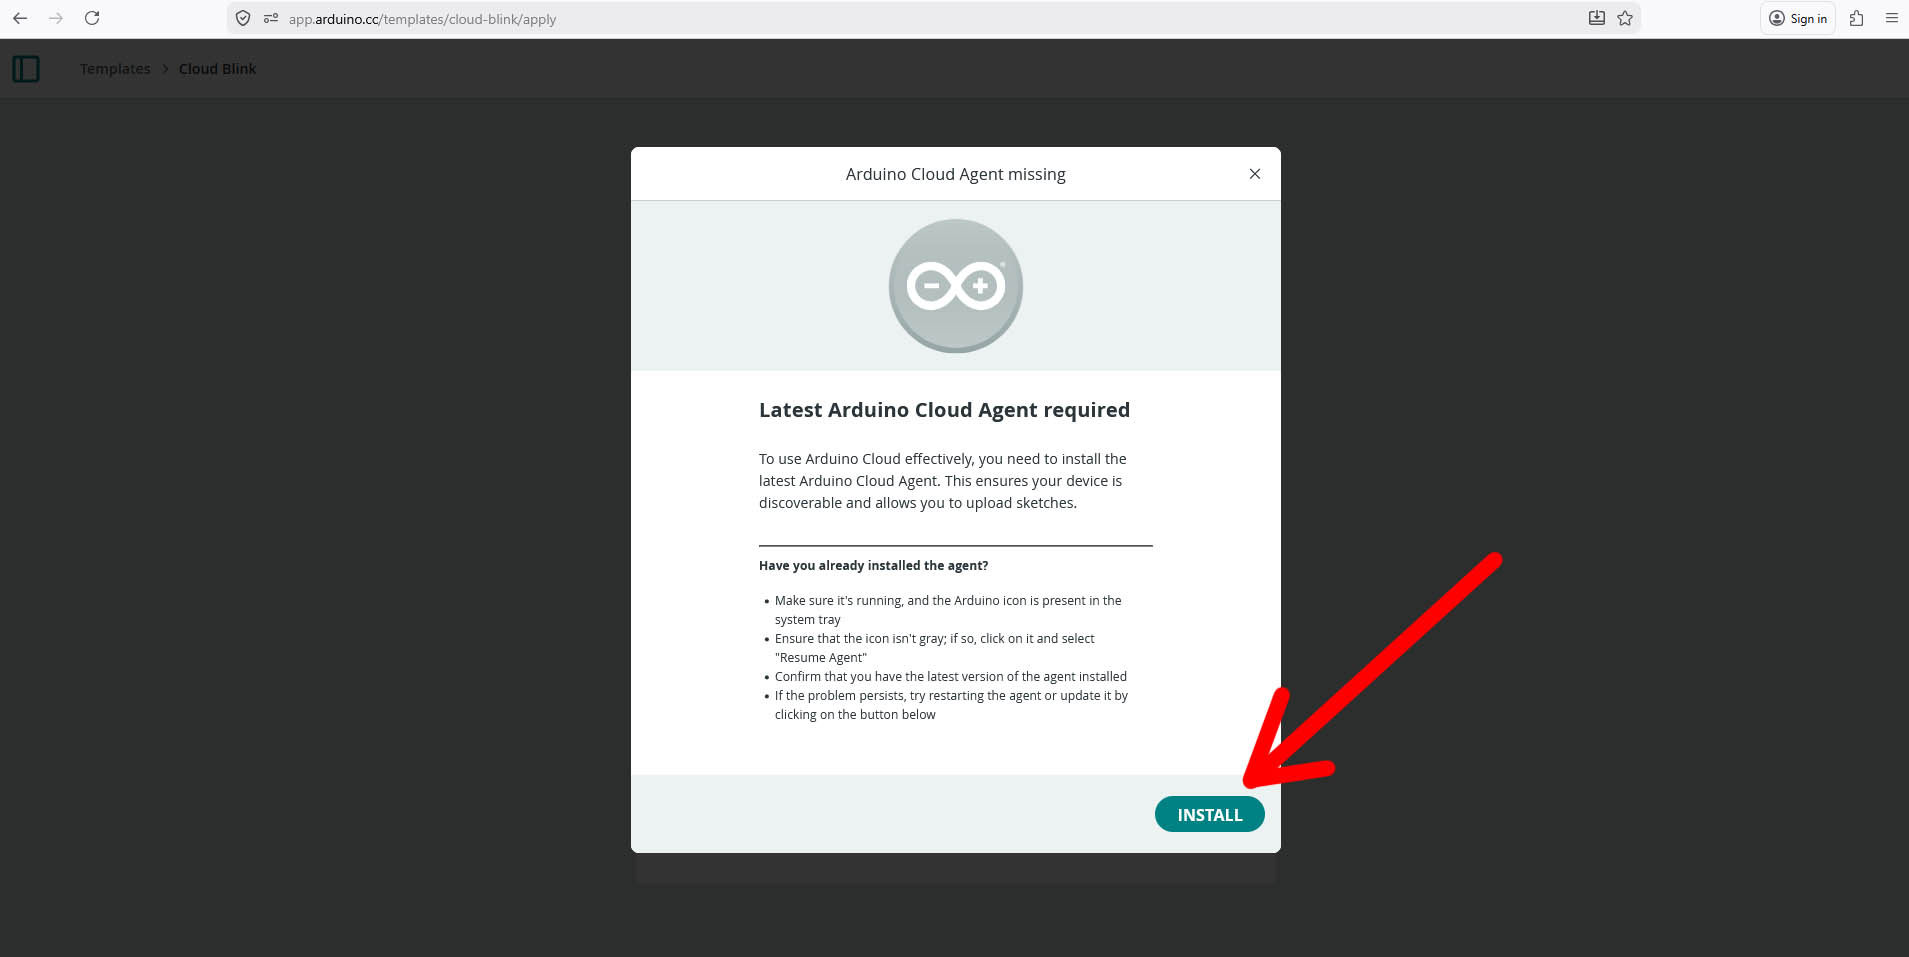Click the paragraph starting "To use Arduino Cloud effectively"
The height and width of the screenshot is (957, 1909).
942,481
